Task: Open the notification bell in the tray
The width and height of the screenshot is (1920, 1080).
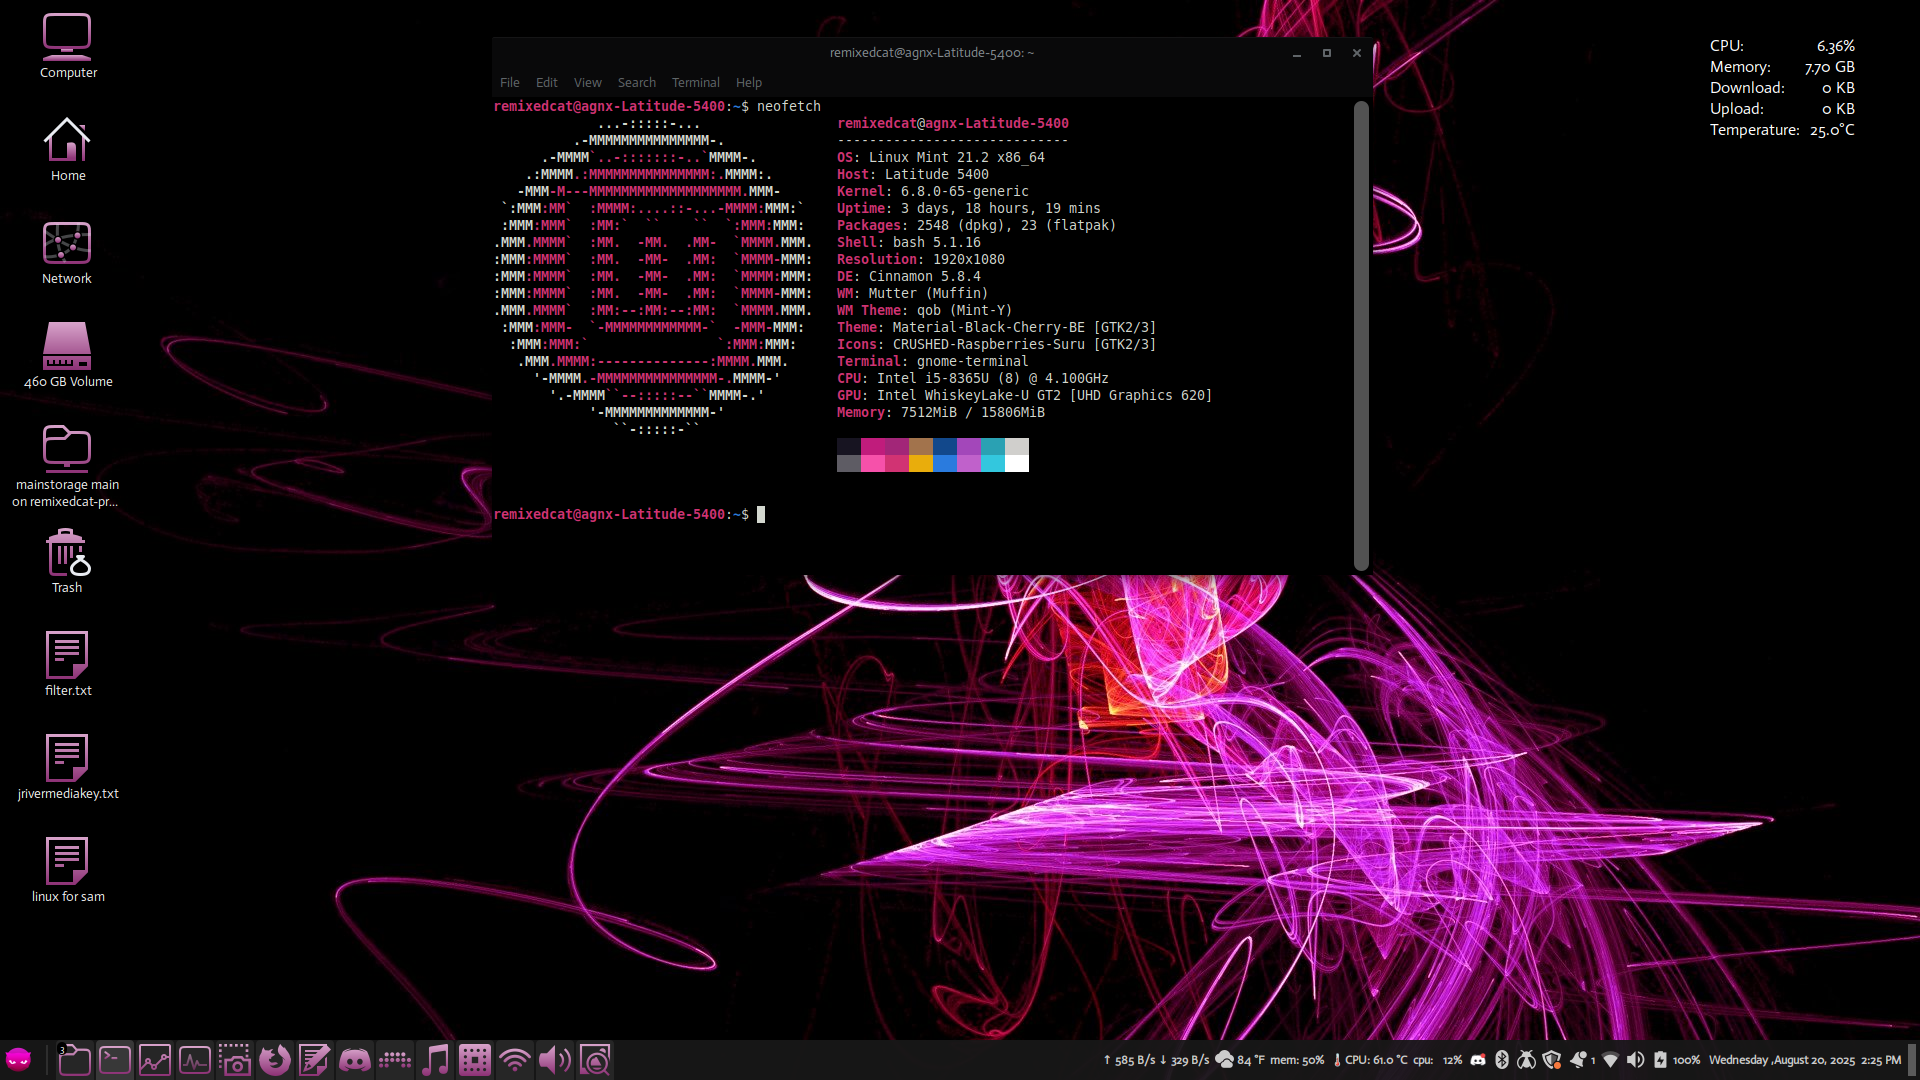Action: 1578,1060
